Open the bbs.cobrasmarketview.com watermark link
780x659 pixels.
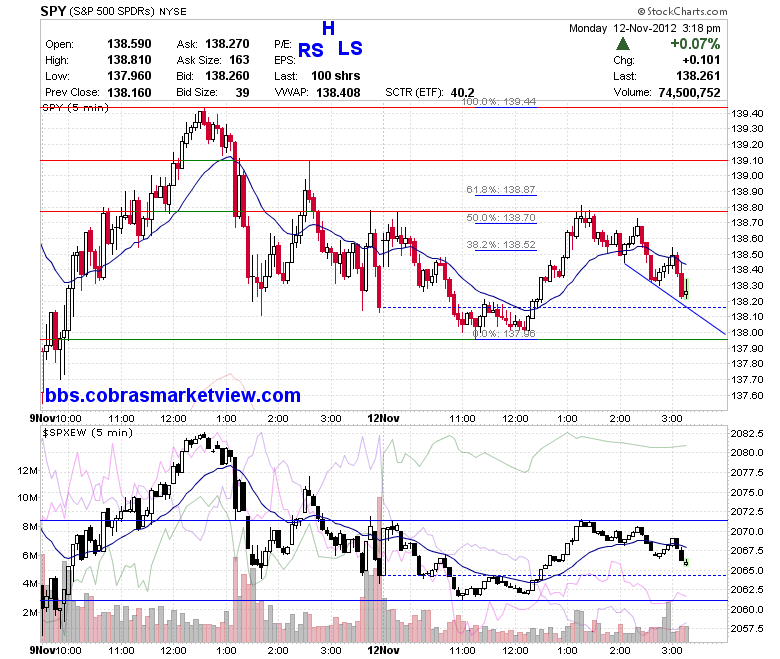(x=173, y=395)
